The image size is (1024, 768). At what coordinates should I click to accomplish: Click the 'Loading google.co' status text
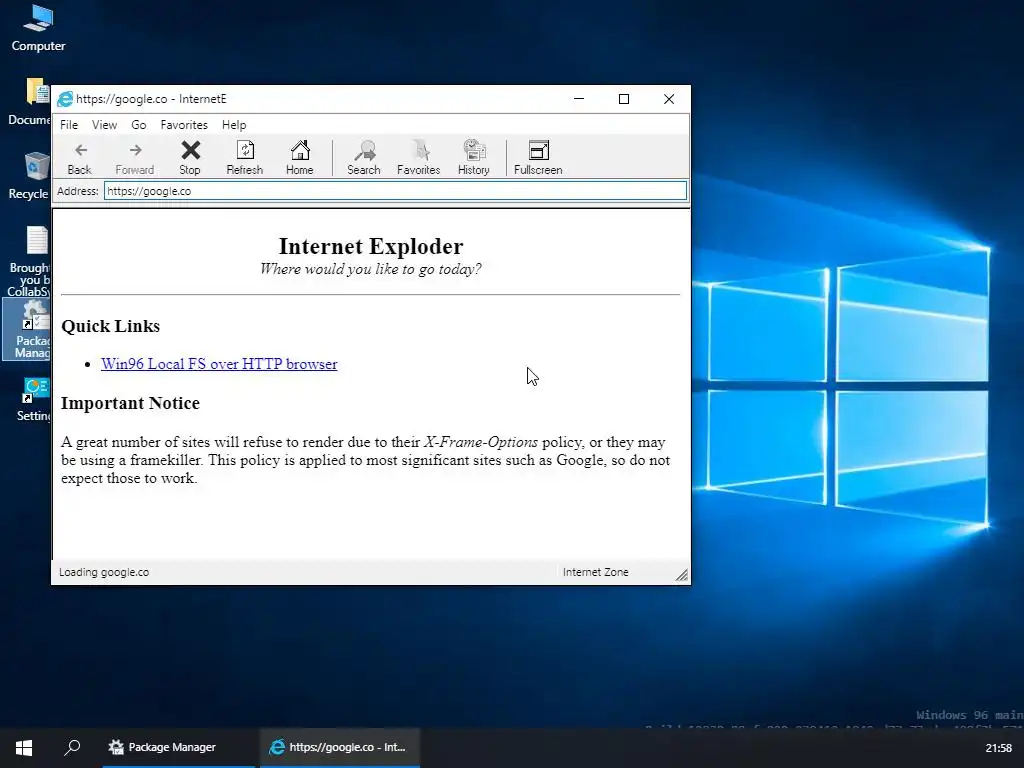pos(104,572)
